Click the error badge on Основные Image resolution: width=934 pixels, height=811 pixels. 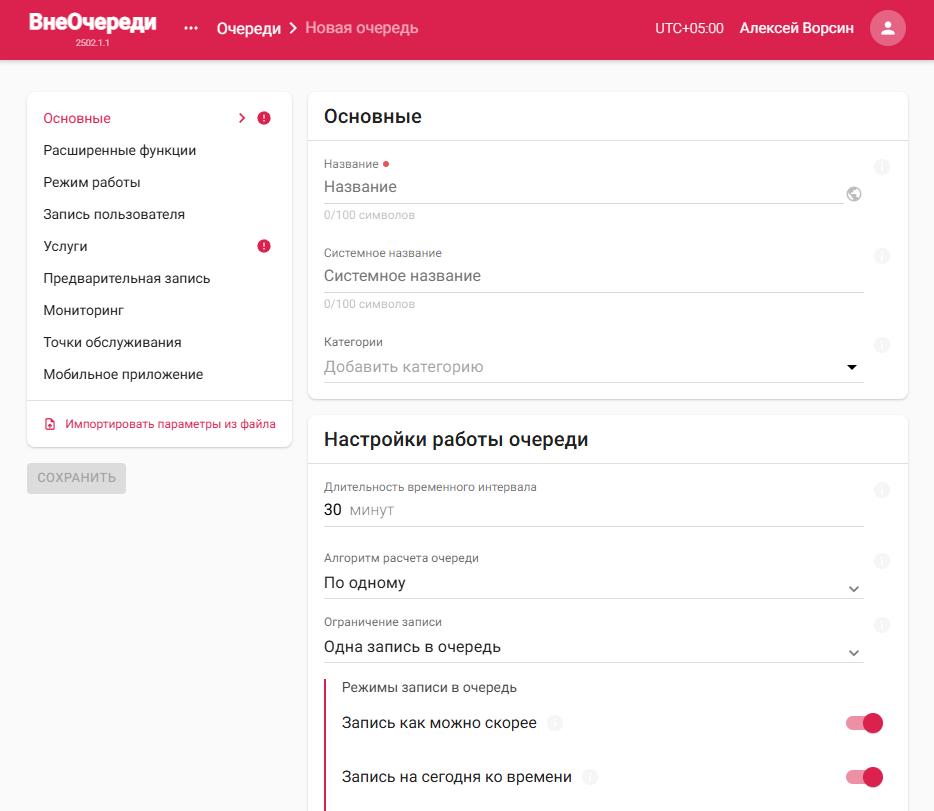point(264,118)
